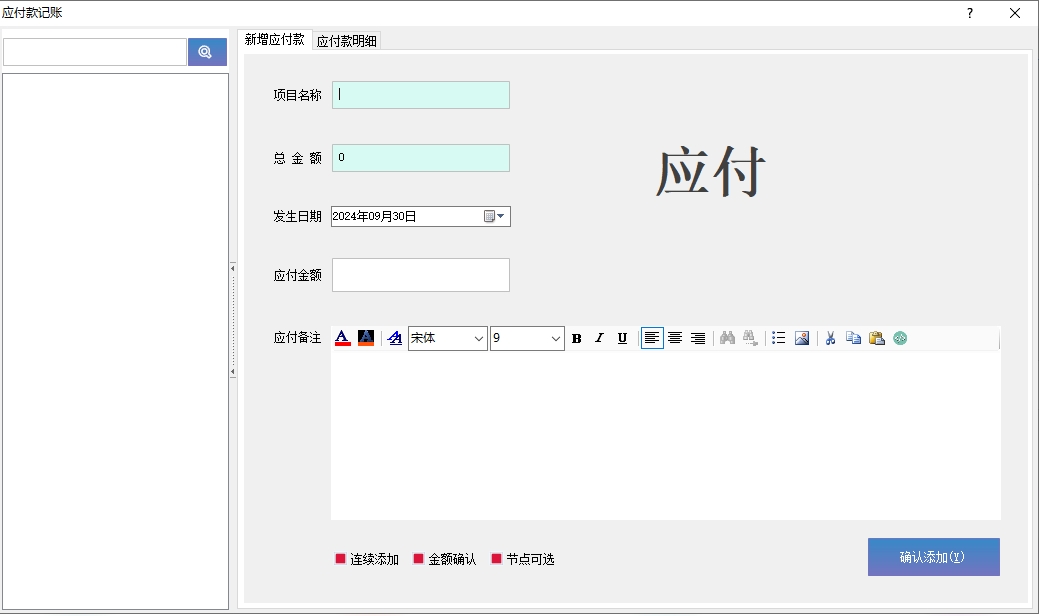Pick text highlight background color

pos(366,338)
